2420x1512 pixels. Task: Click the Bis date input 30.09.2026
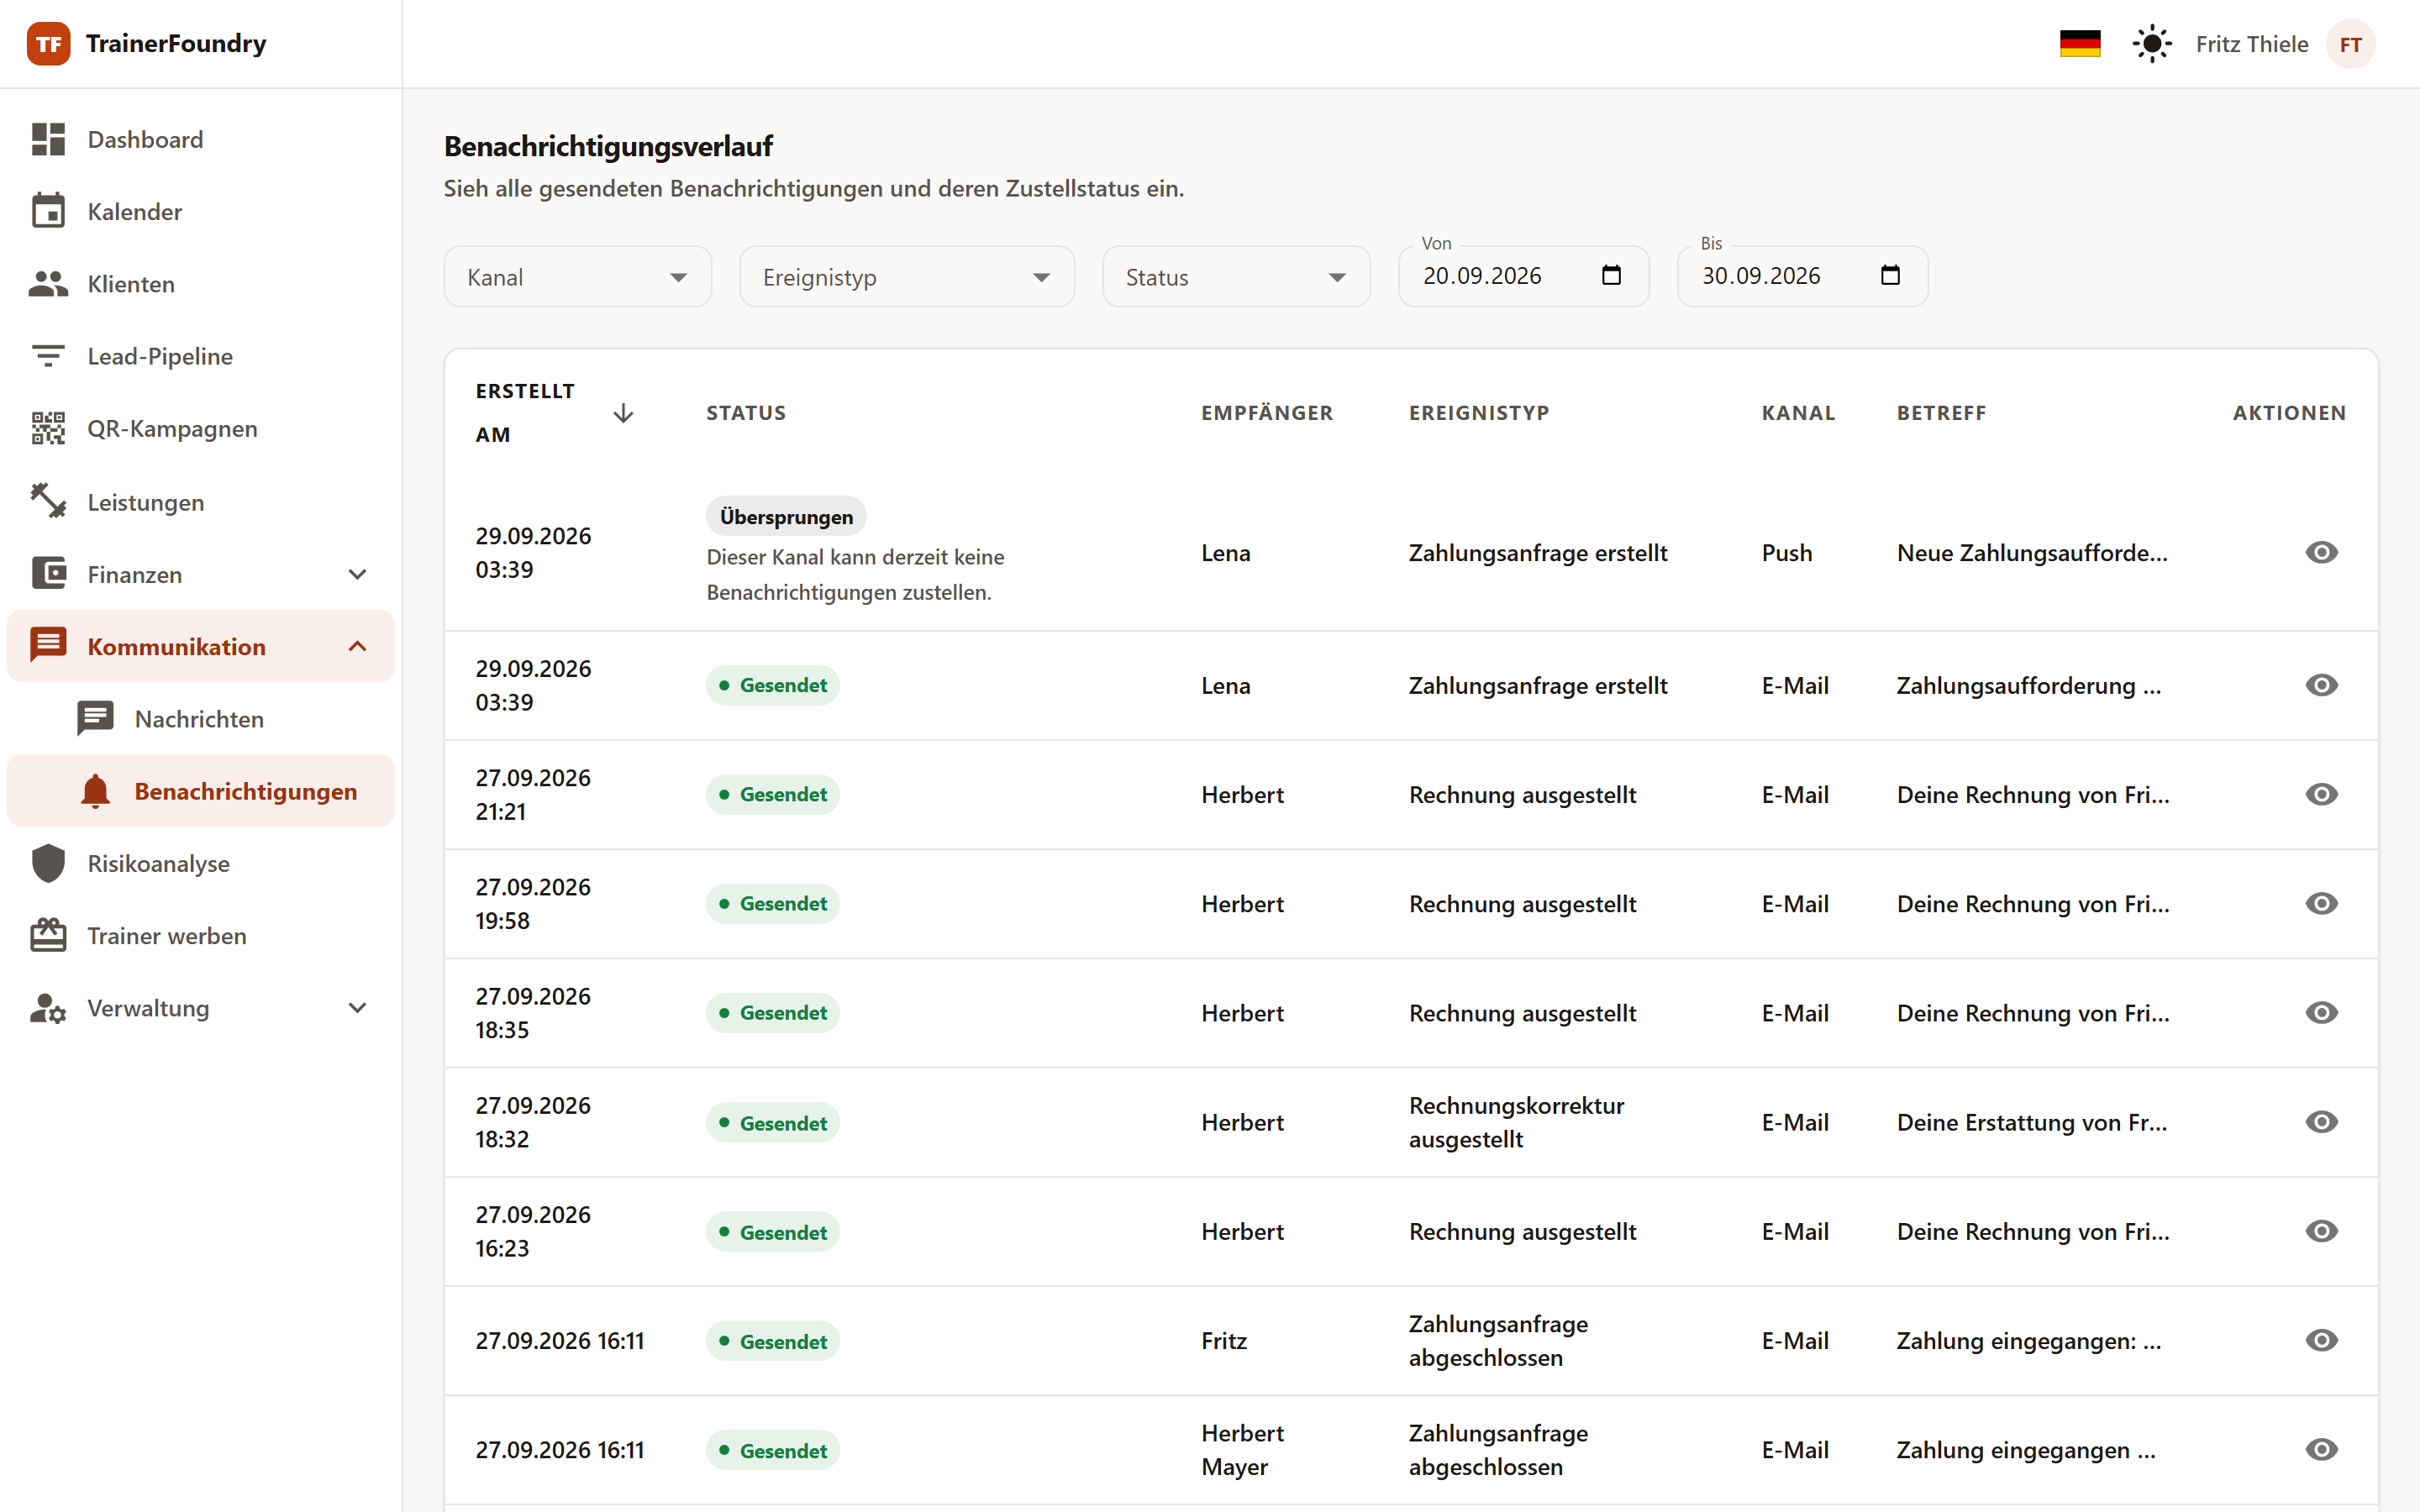coord(1802,276)
